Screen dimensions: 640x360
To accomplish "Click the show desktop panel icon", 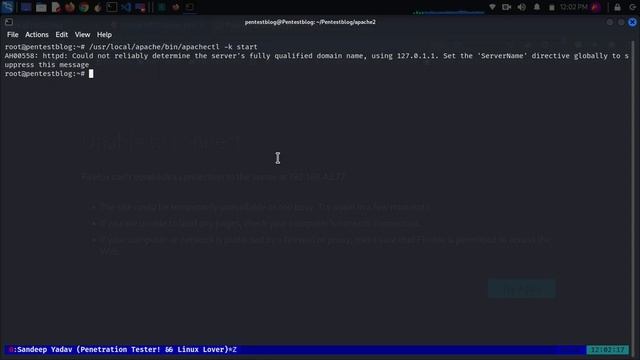I will point(26,7).
